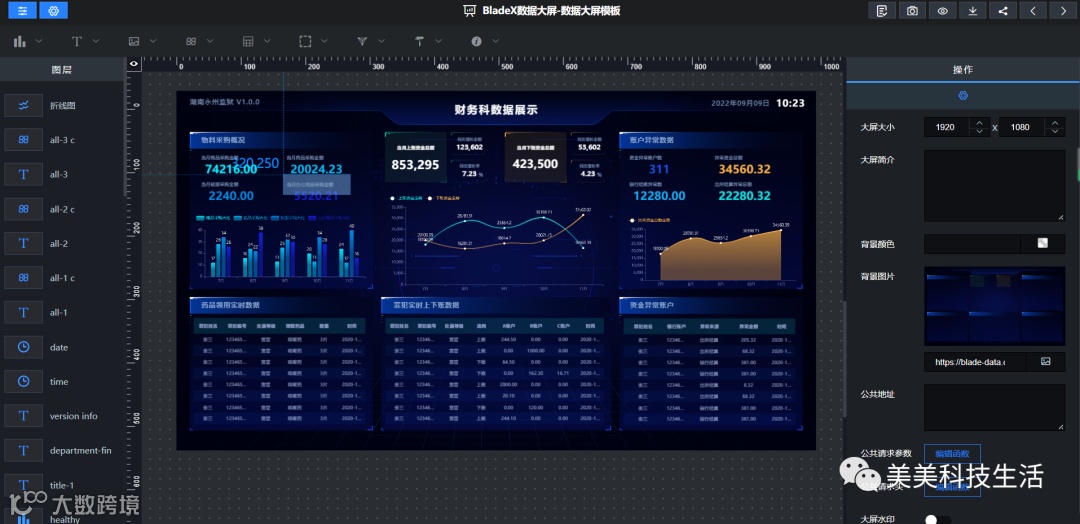This screenshot has width=1080, height=524.
Task: Increase the 1920 width stepper
Action: (x=979, y=123)
